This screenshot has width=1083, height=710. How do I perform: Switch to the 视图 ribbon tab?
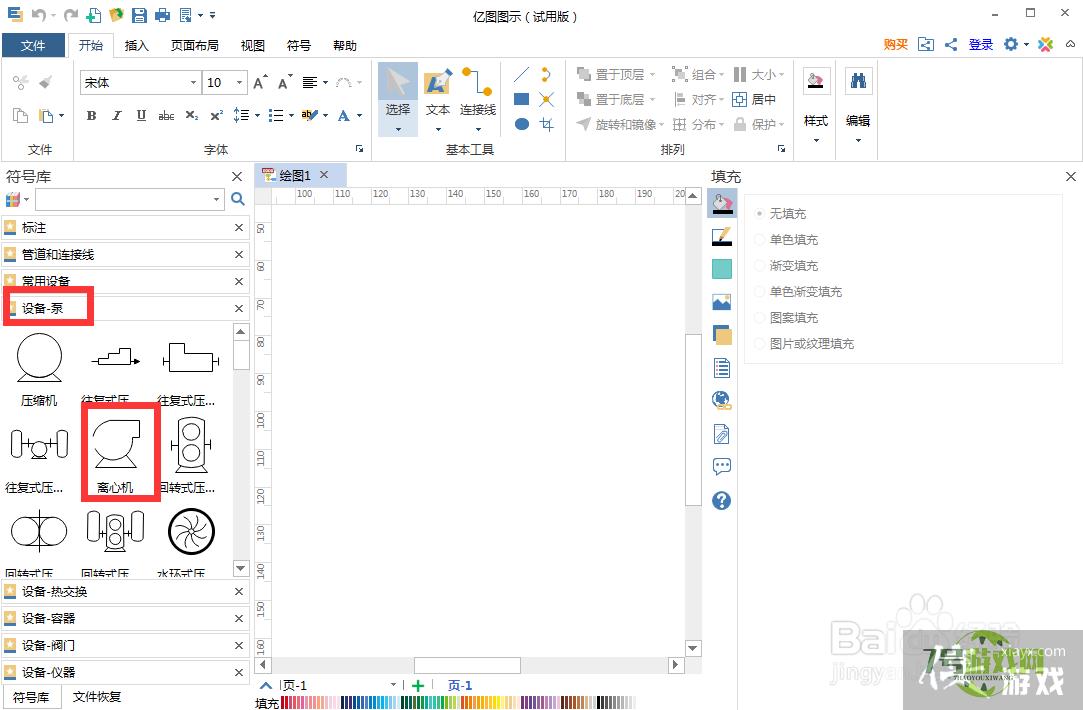coord(253,46)
